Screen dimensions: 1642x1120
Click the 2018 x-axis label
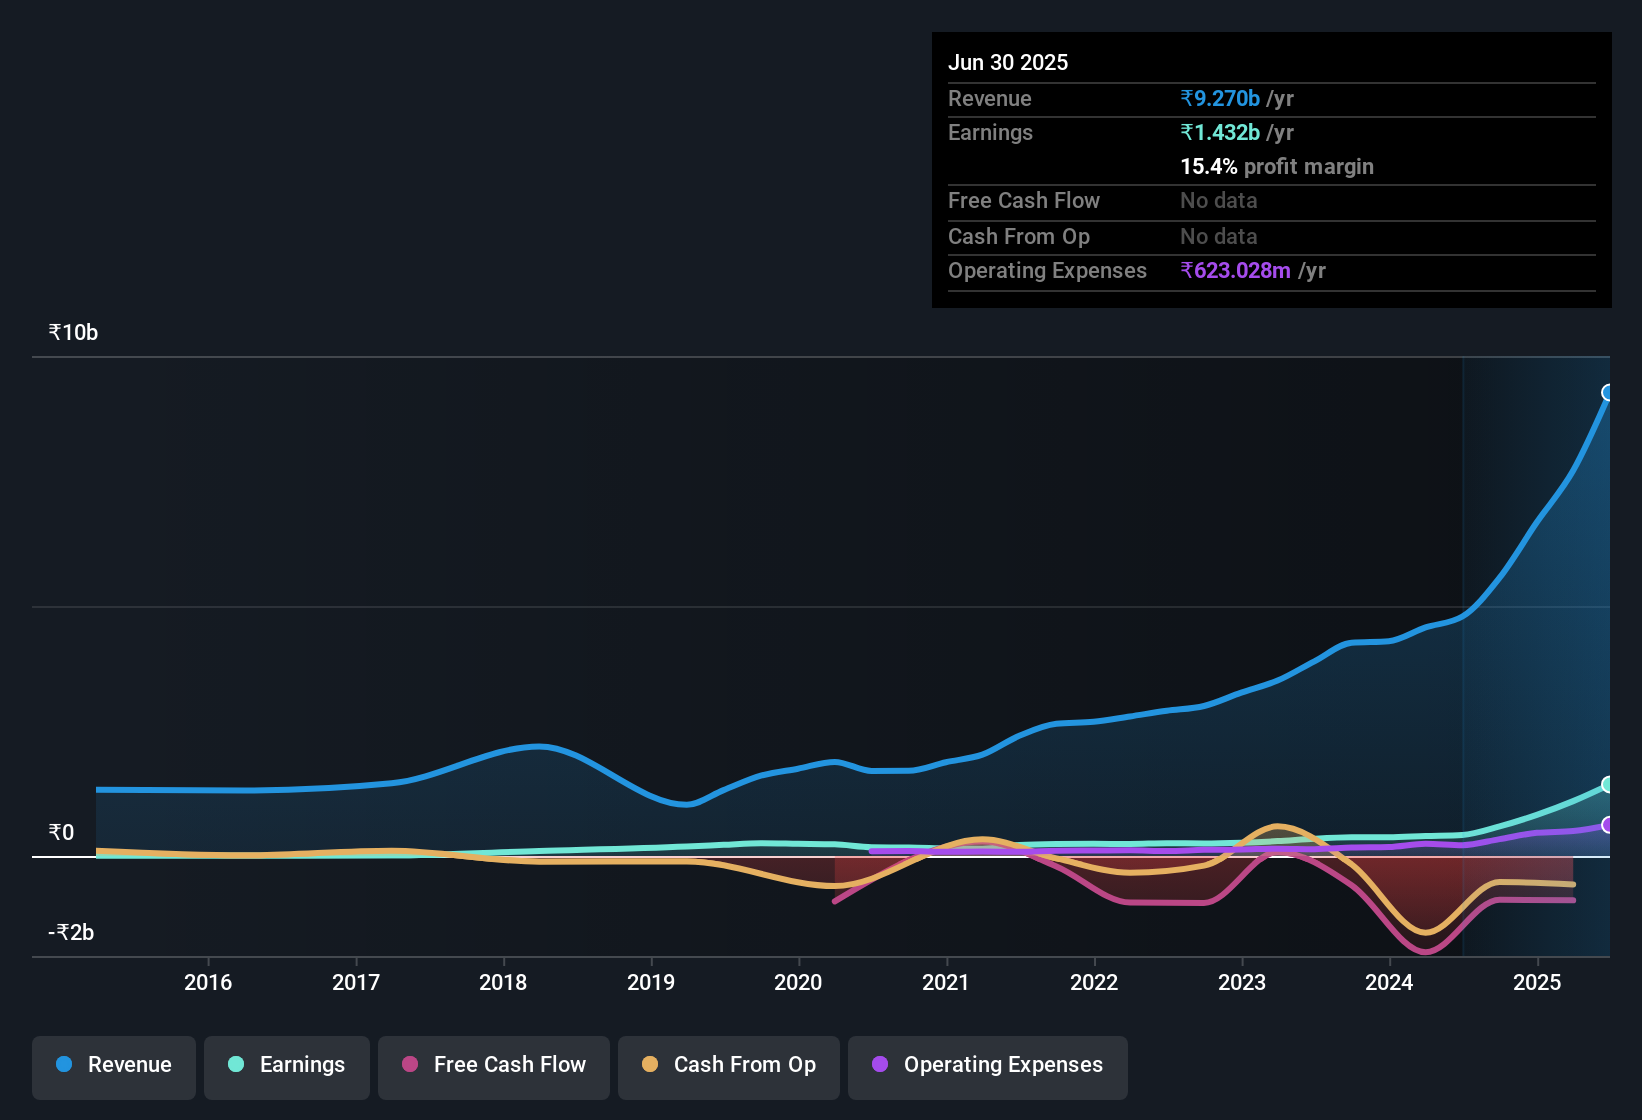coord(503,982)
